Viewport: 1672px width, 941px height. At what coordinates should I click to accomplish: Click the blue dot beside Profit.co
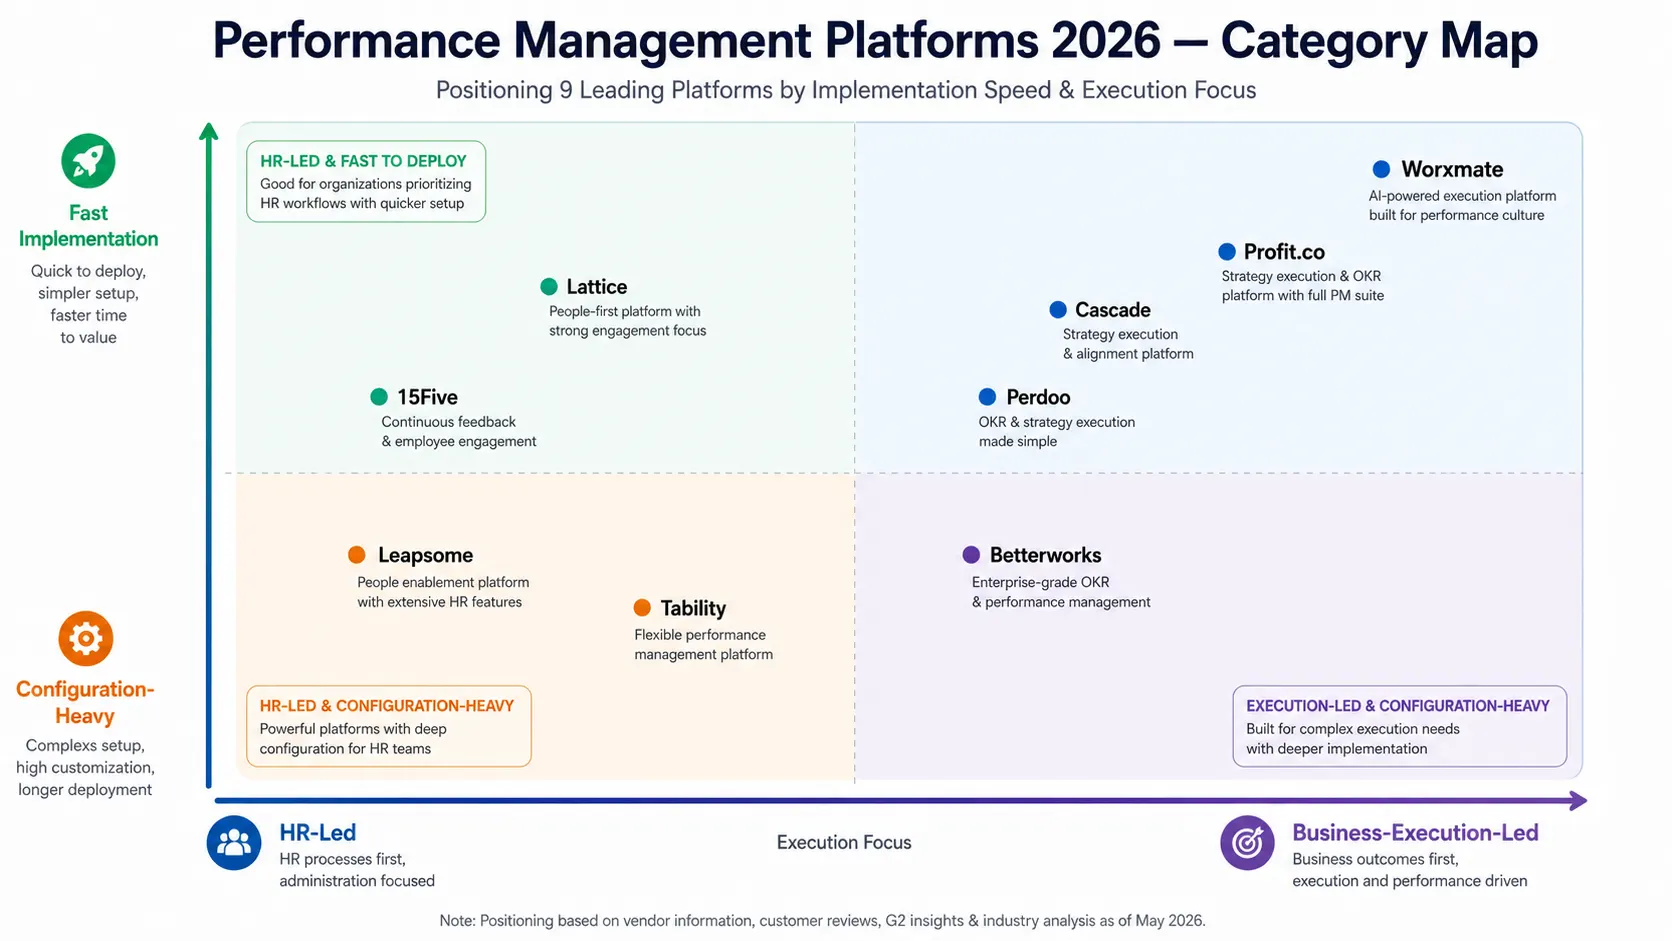1227,251
